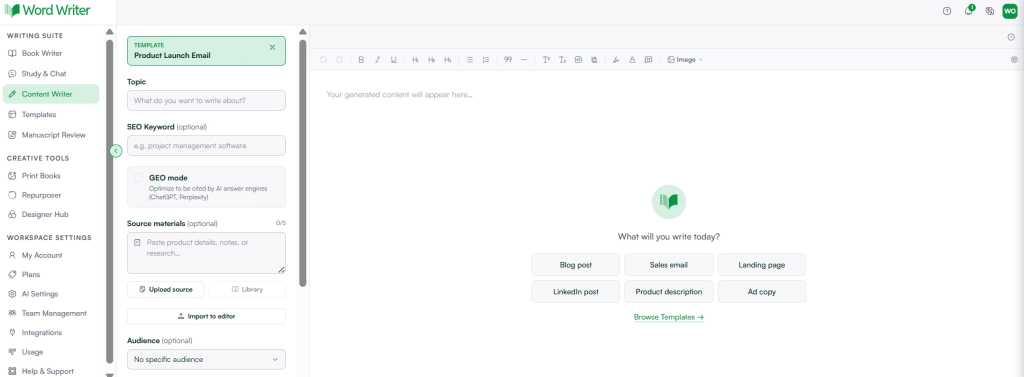Remove the Product Launch Email template
Viewport: 1024px width, 377px height.
coord(272,47)
